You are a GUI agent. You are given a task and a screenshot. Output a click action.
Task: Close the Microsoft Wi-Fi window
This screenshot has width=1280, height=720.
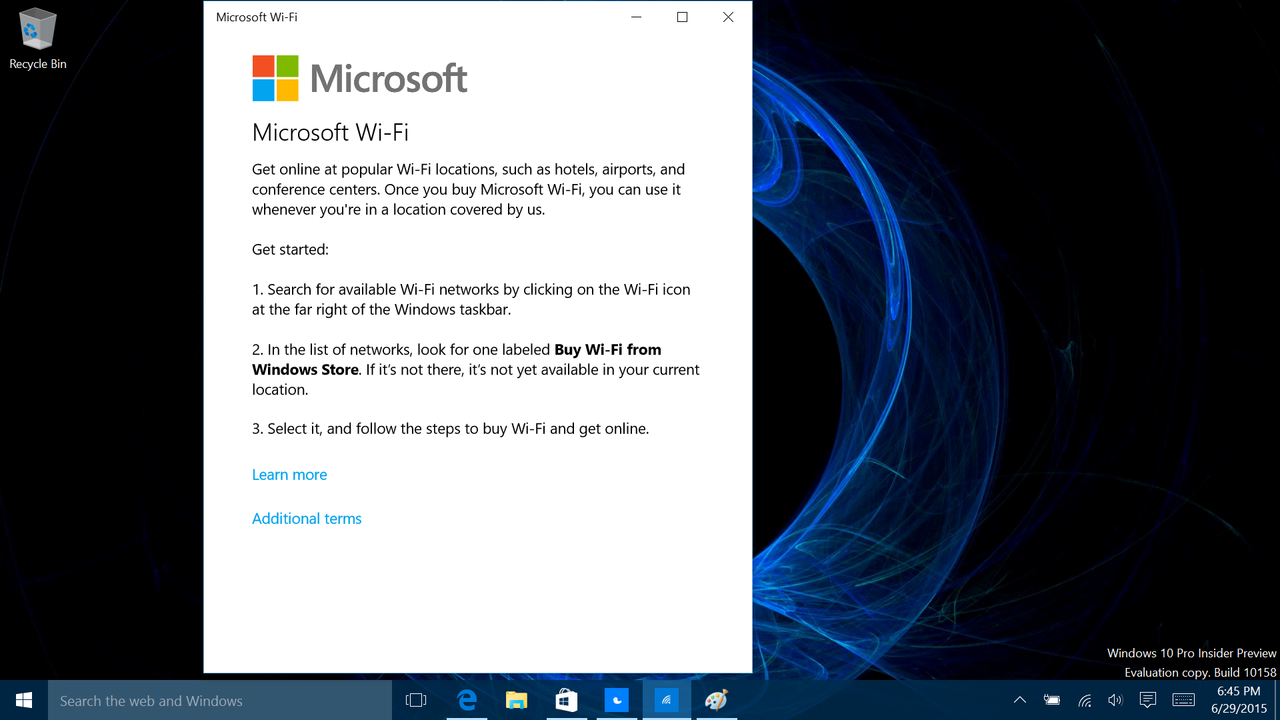(728, 17)
